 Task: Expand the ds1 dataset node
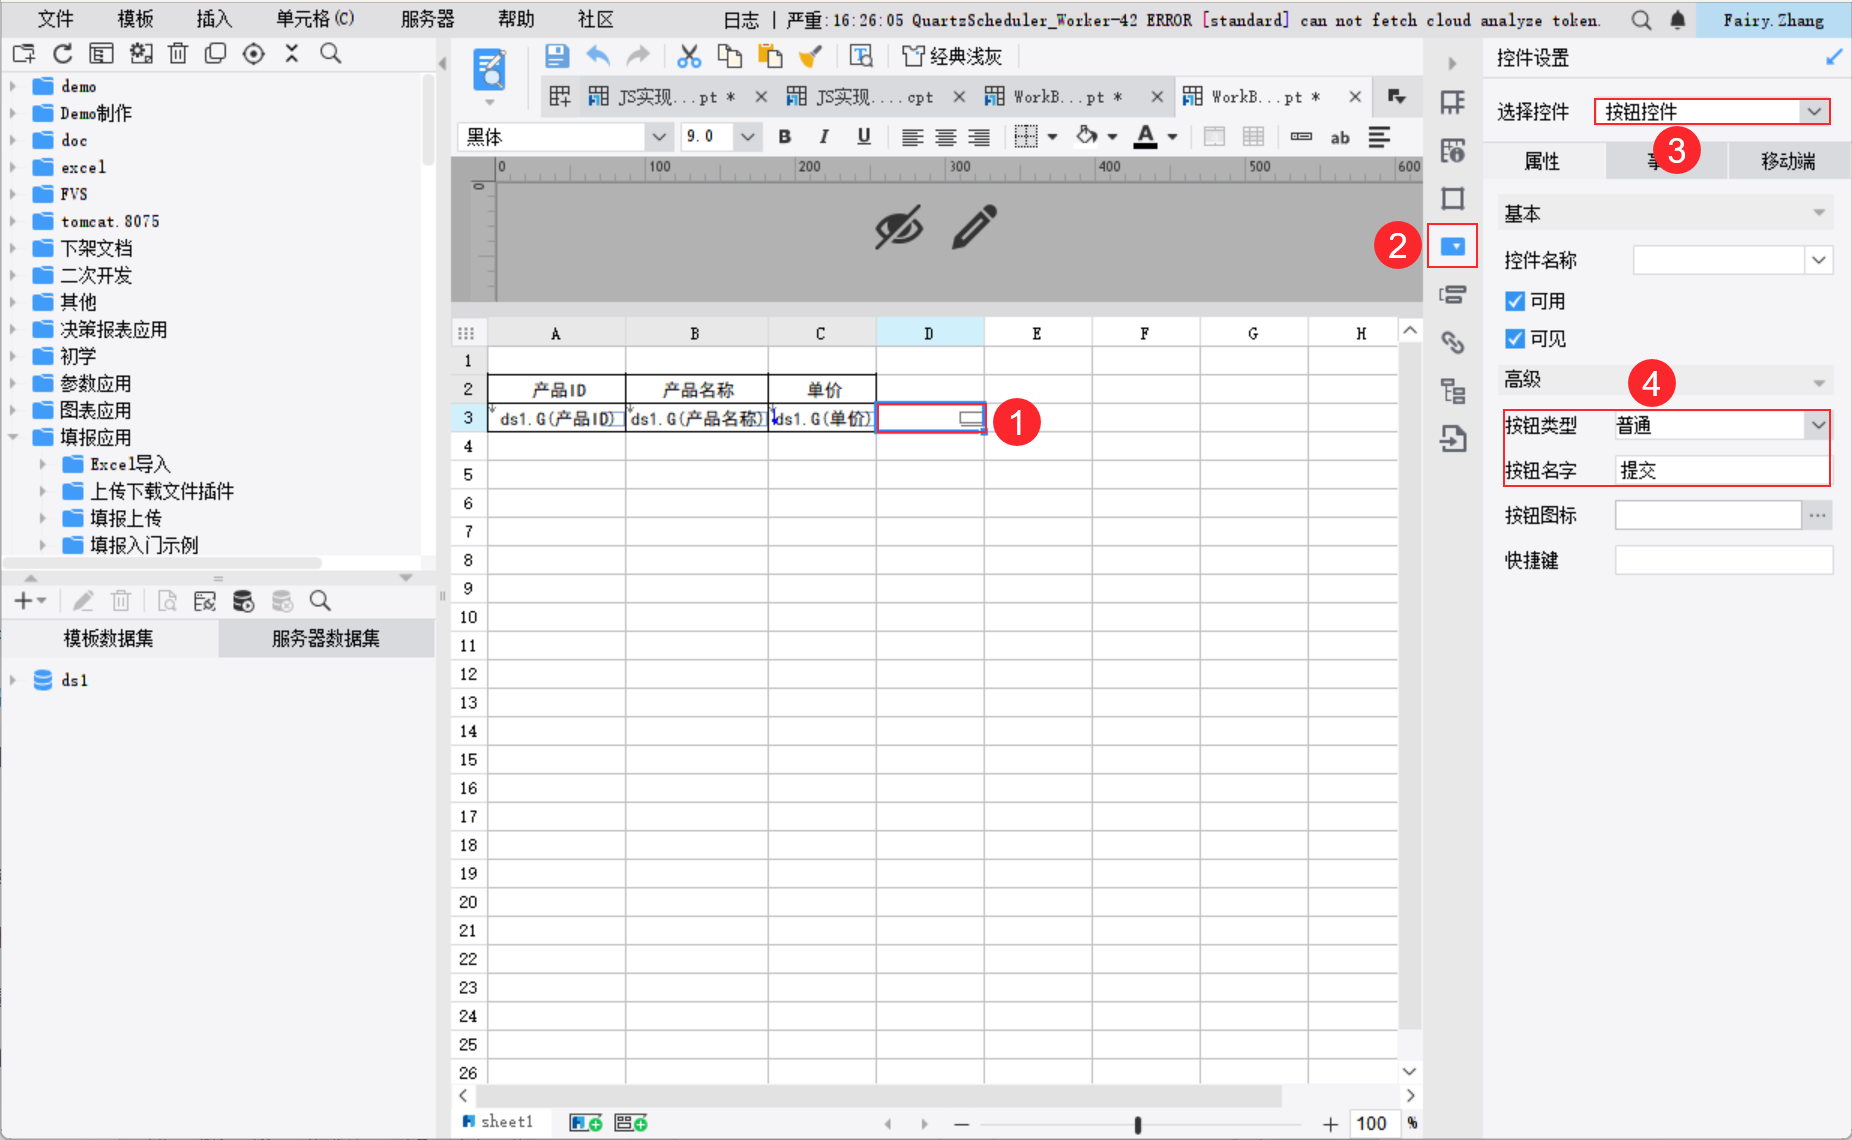click(13, 680)
